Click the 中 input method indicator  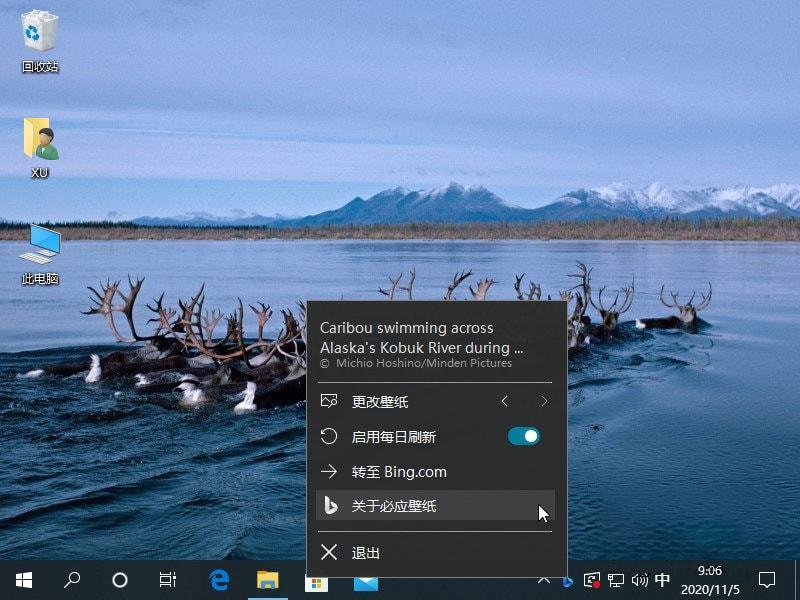point(663,580)
